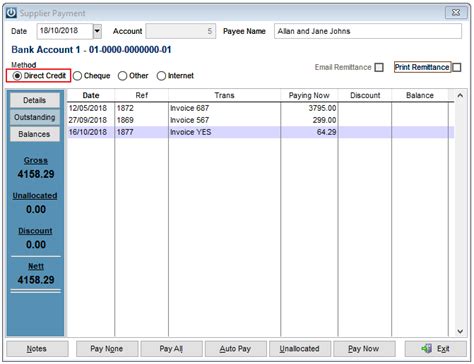Image resolution: width=474 pixels, height=364 pixels.
Task: Switch to the Details tab
Action: [35, 100]
